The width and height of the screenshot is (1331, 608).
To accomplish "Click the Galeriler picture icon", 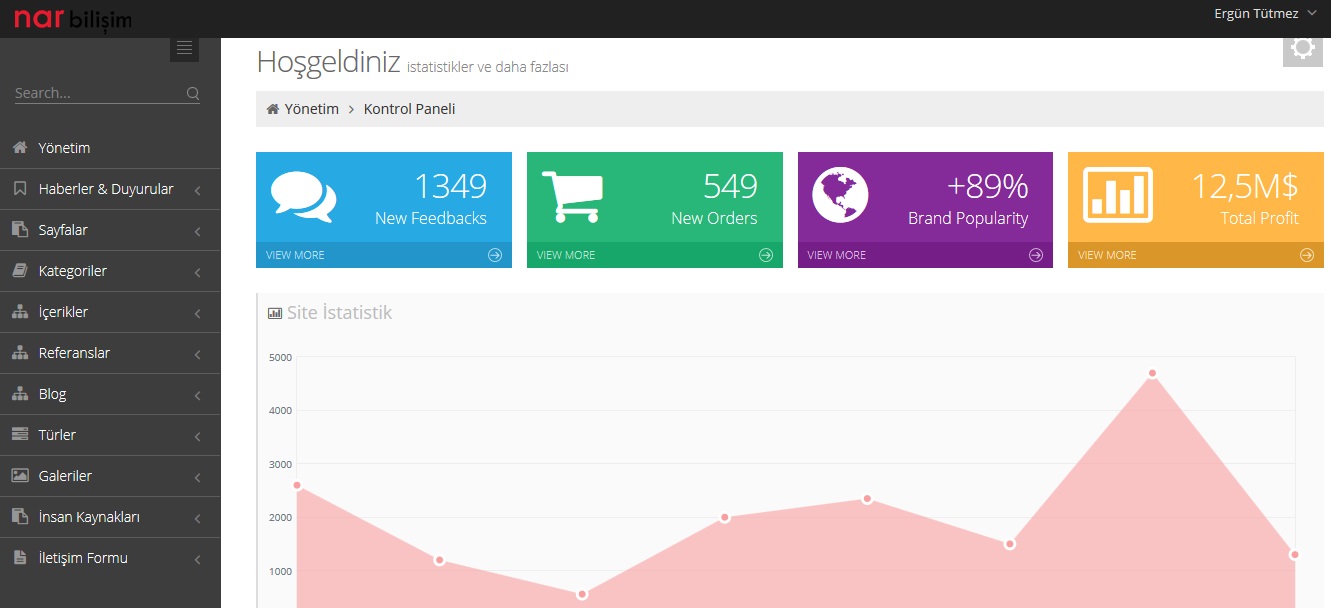I will tap(19, 476).
